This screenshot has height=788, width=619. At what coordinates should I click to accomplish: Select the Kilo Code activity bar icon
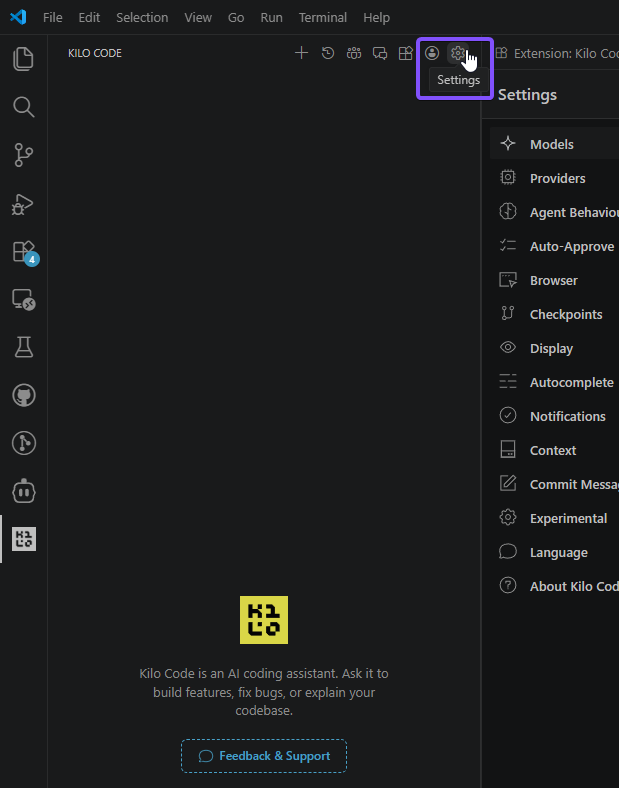[x=24, y=539]
